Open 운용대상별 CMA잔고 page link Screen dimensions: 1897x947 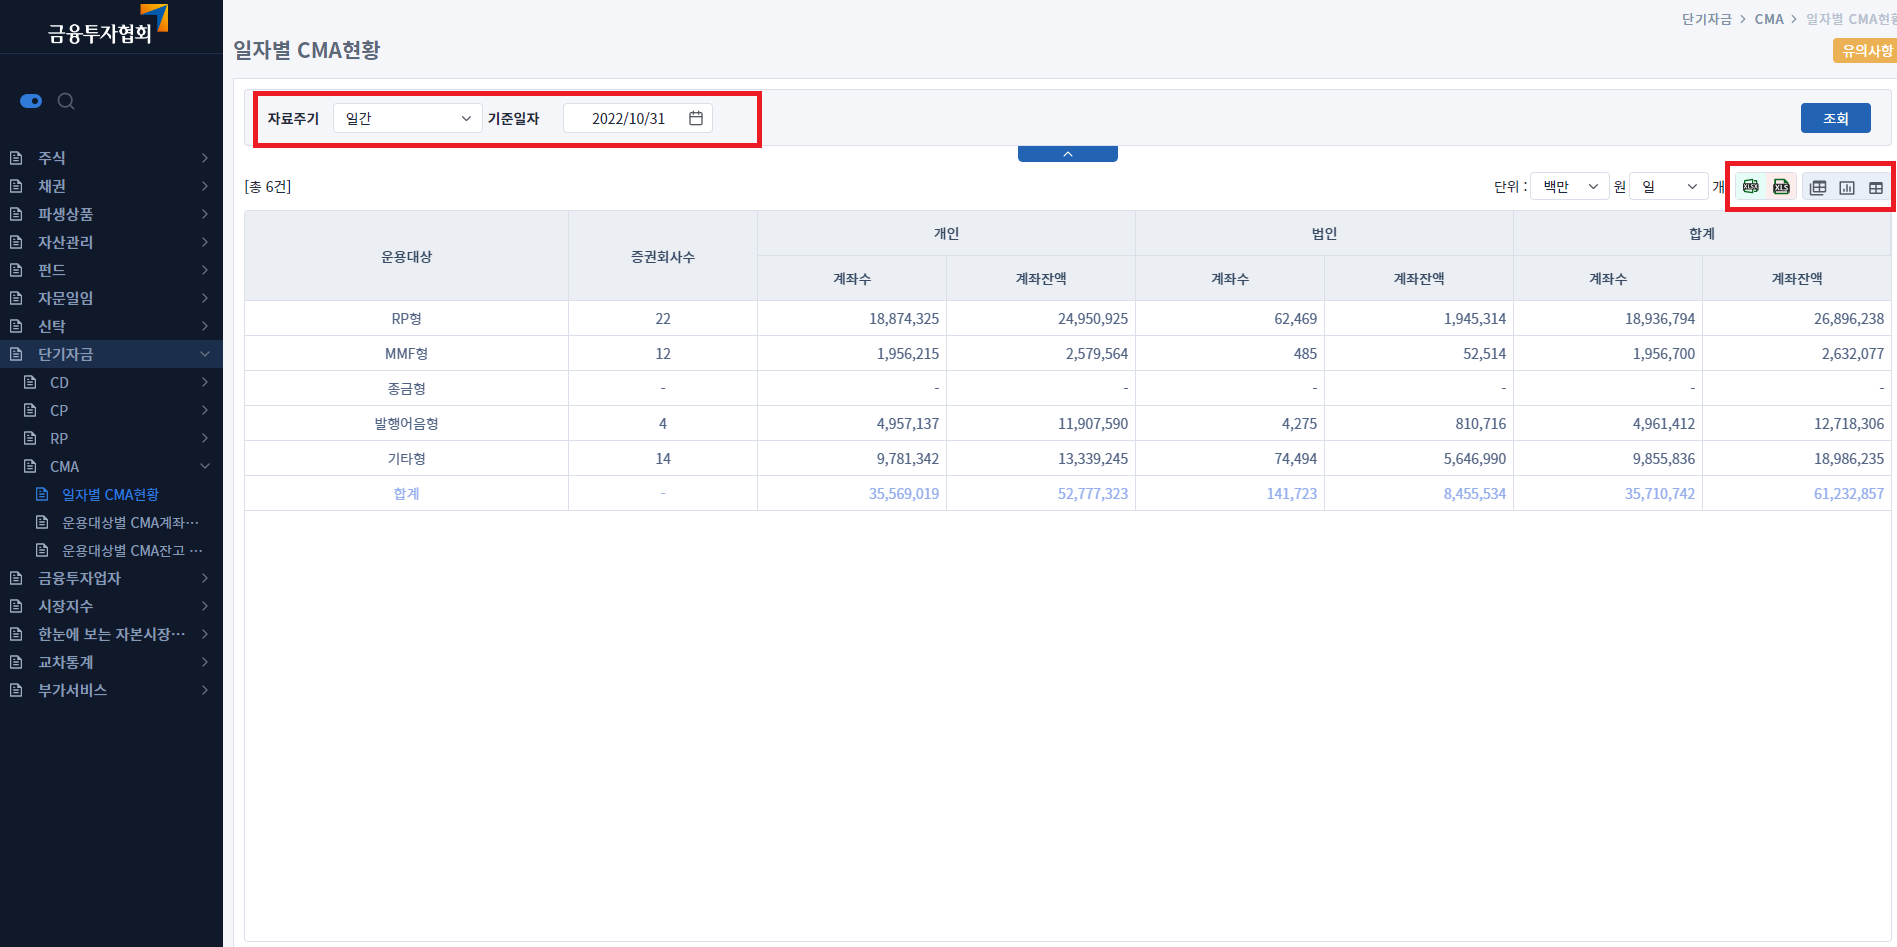(x=132, y=550)
